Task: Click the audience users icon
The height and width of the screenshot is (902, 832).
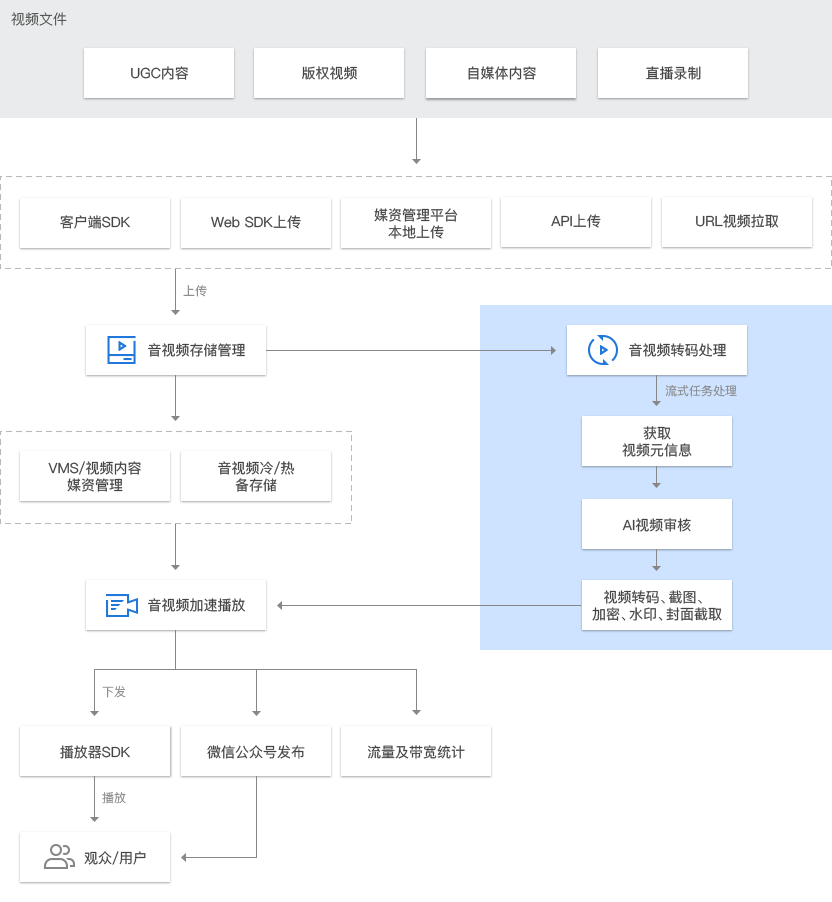Action: click(x=60, y=857)
